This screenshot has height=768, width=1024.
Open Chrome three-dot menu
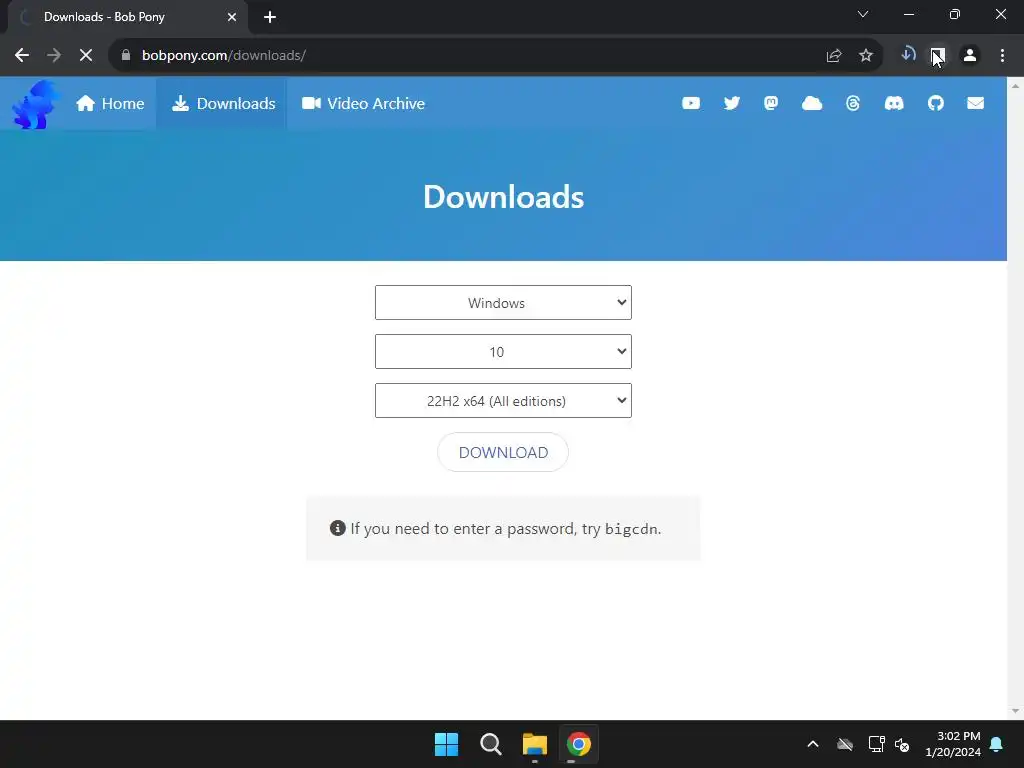coord(1002,56)
